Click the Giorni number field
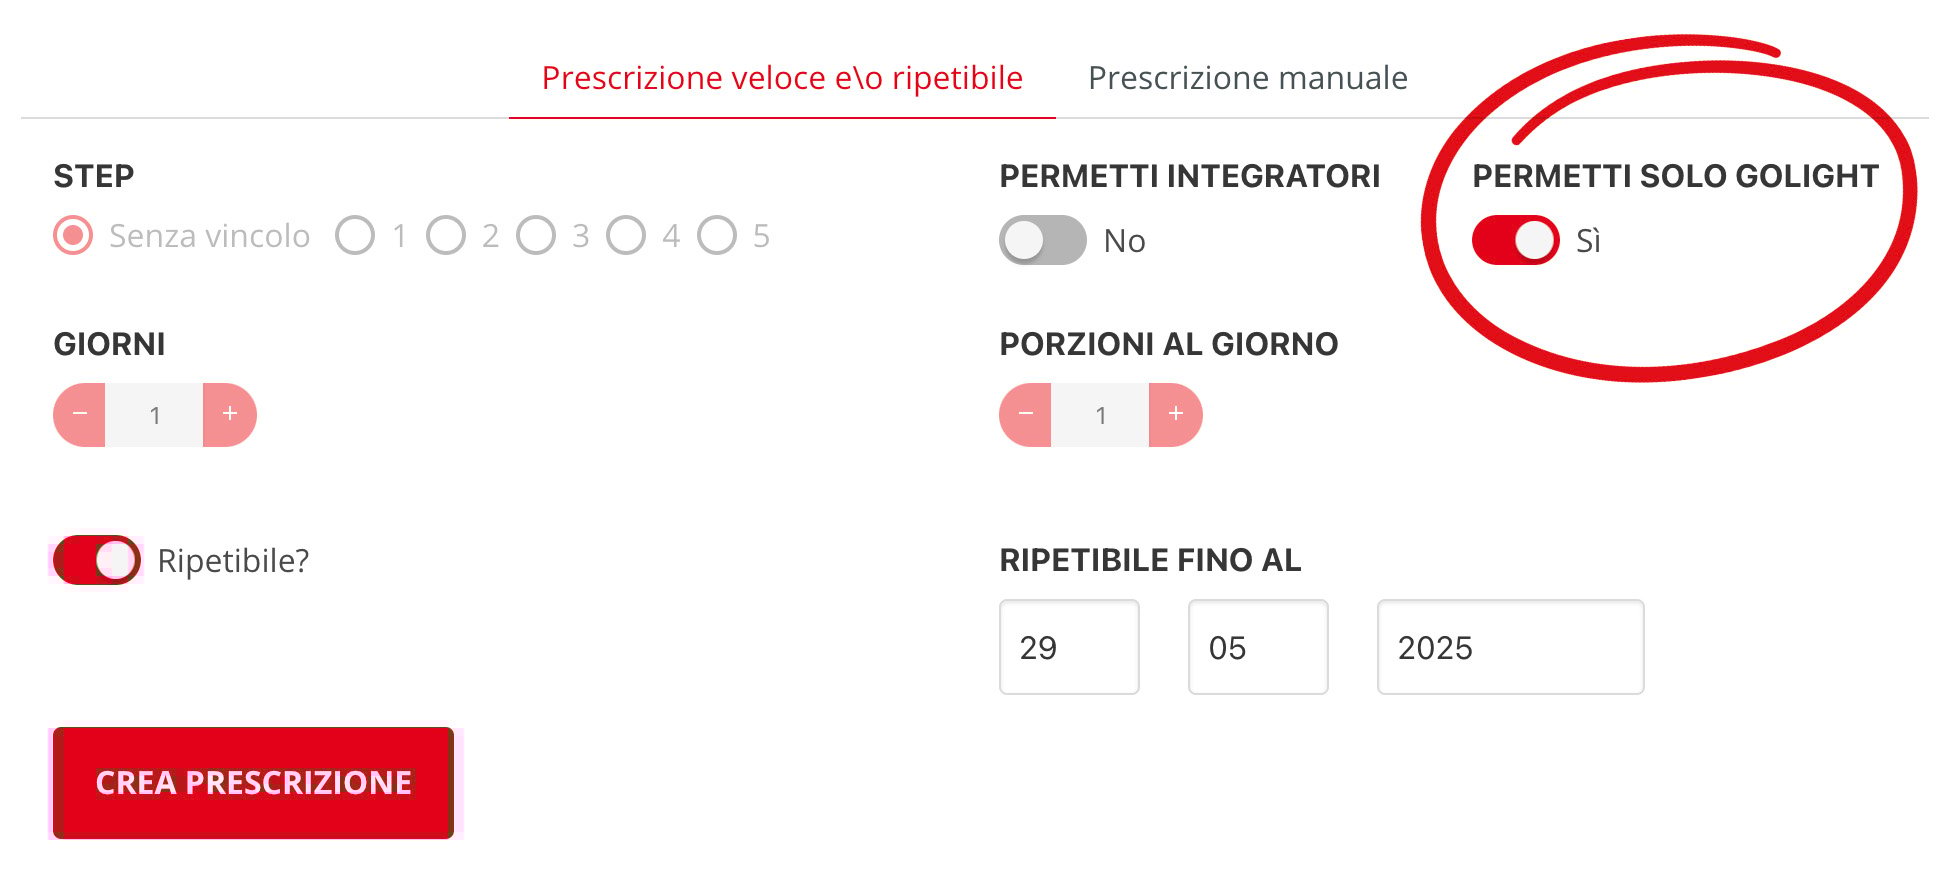The width and height of the screenshot is (1944, 888). pyautogui.click(x=155, y=414)
